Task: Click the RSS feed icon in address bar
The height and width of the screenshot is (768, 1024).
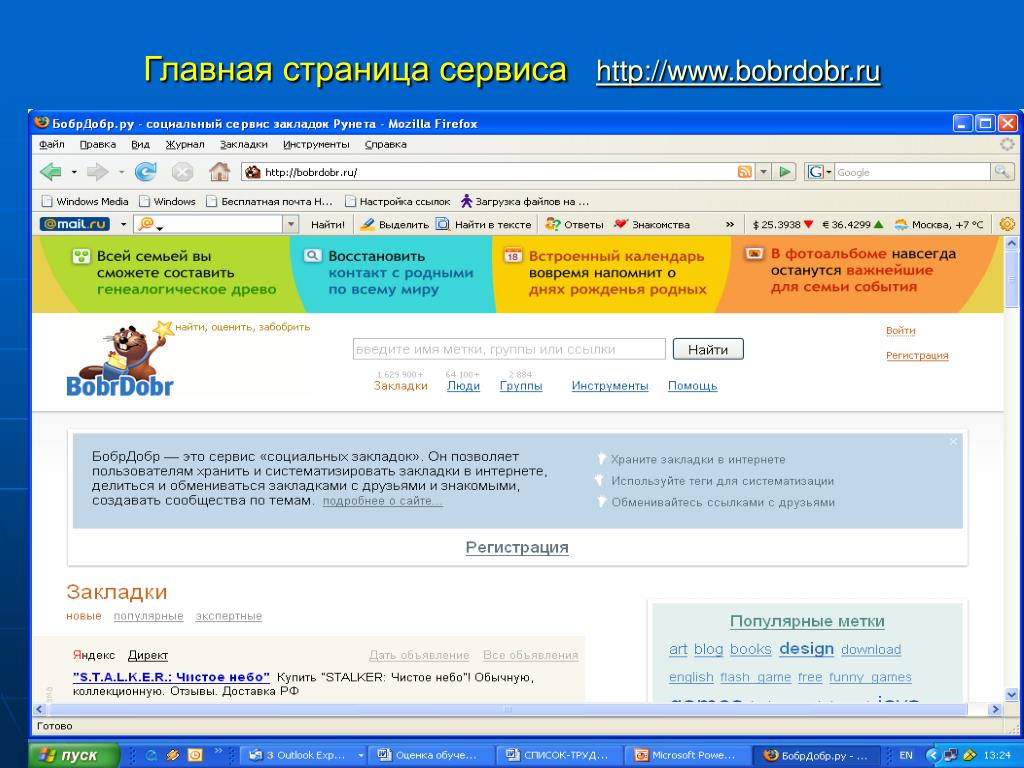Action: click(744, 172)
